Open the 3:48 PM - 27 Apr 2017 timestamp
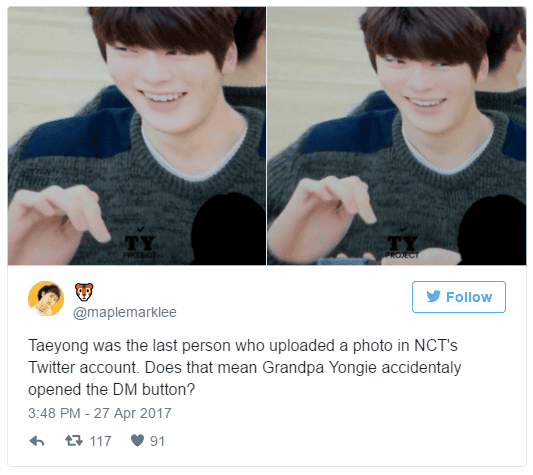The image size is (533, 475). click(x=100, y=413)
